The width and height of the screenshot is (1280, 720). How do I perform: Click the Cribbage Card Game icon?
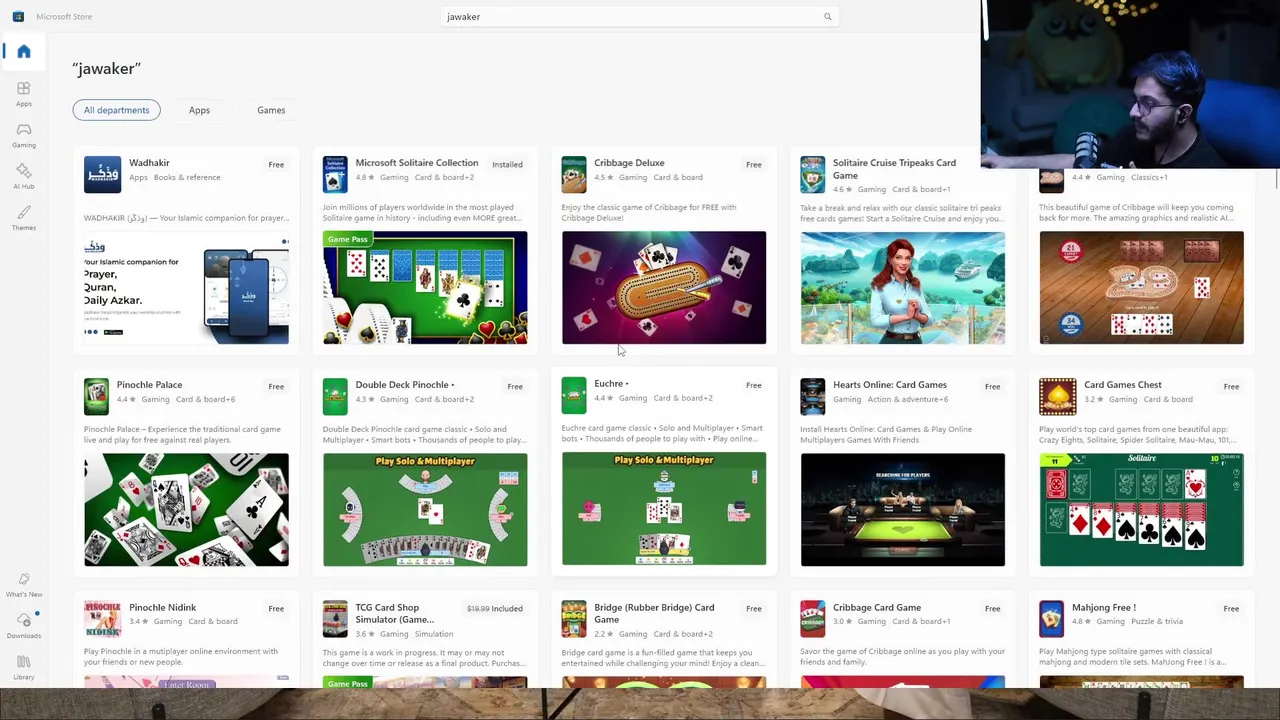point(813,619)
